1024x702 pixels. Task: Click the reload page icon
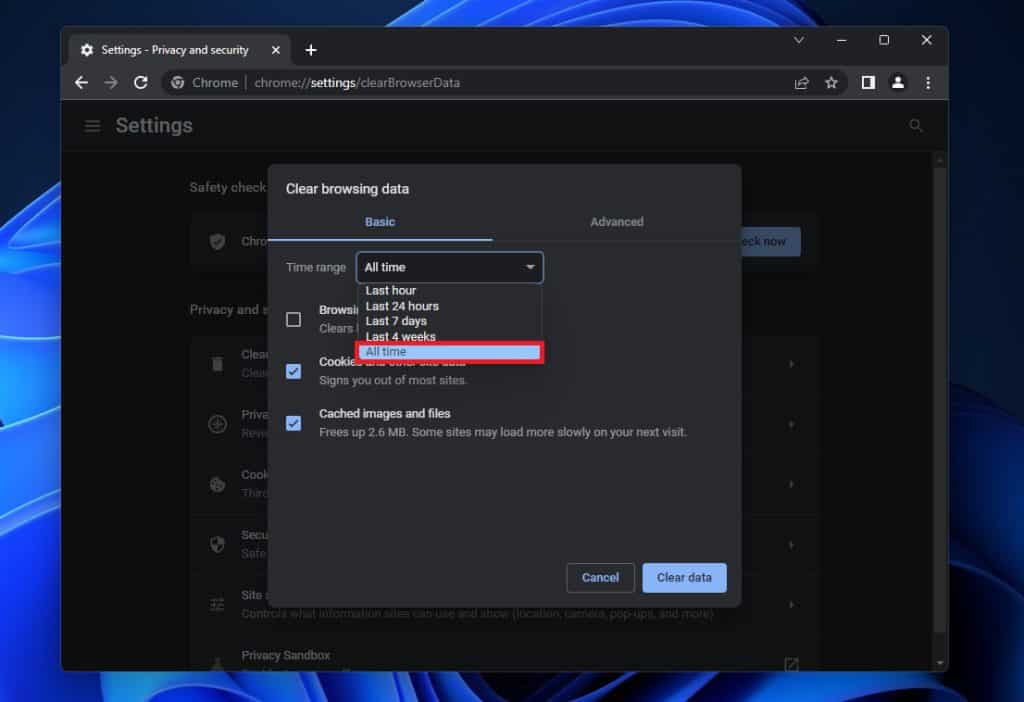pos(140,82)
